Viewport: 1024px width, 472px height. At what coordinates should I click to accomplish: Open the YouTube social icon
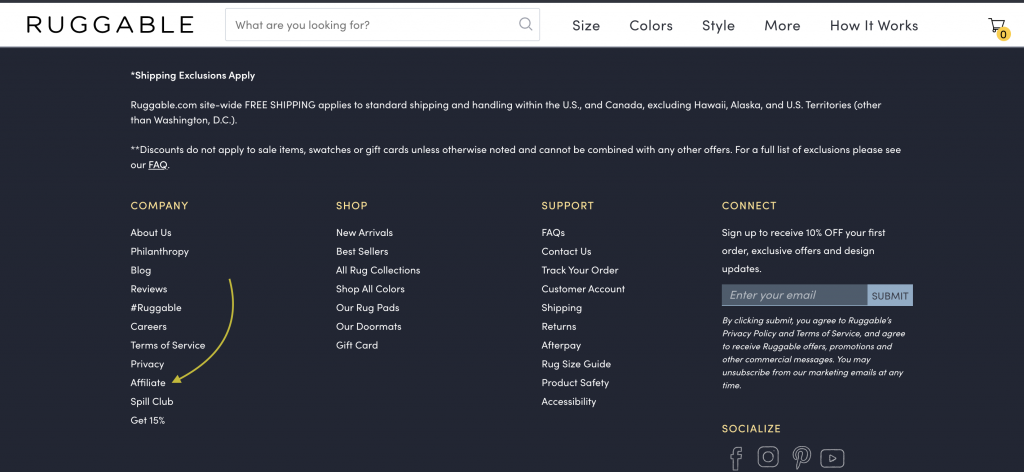pos(833,458)
